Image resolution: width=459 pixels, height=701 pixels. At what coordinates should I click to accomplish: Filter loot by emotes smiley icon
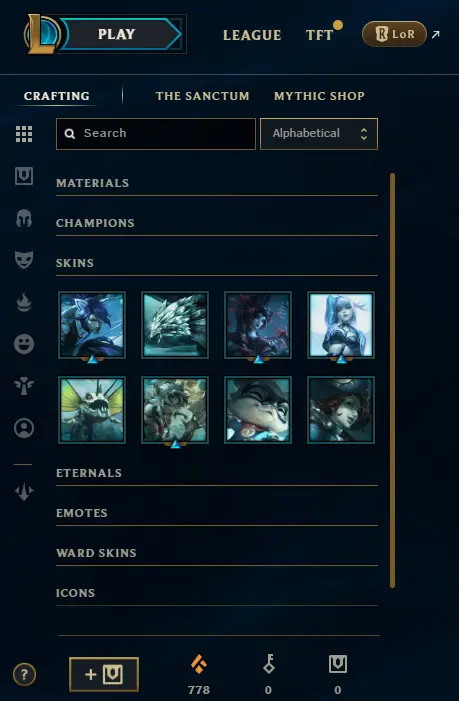(x=24, y=344)
